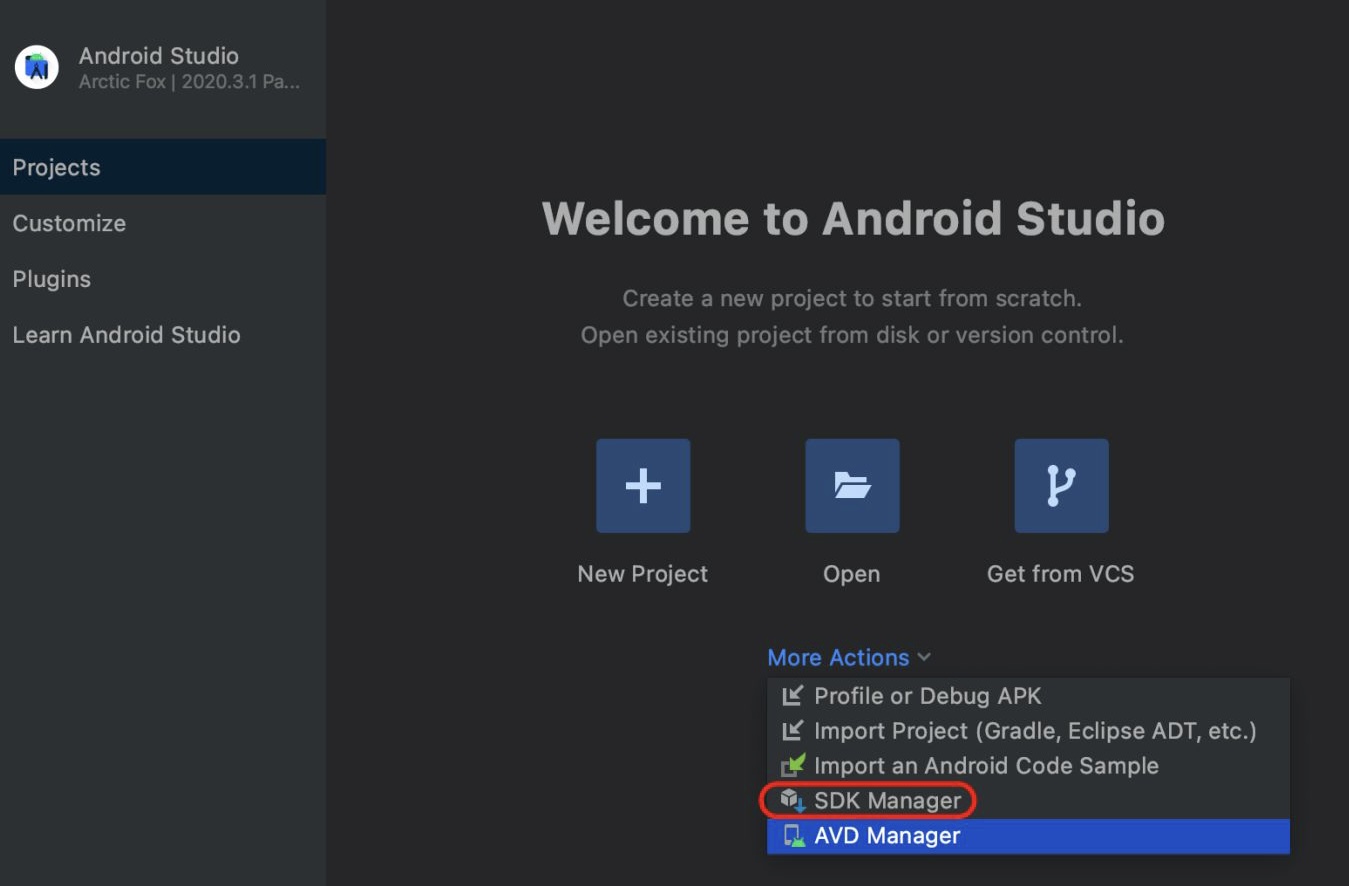Open SDK Manager from the menu
The height and width of the screenshot is (886, 1349).
click(x=1028, y=801)
